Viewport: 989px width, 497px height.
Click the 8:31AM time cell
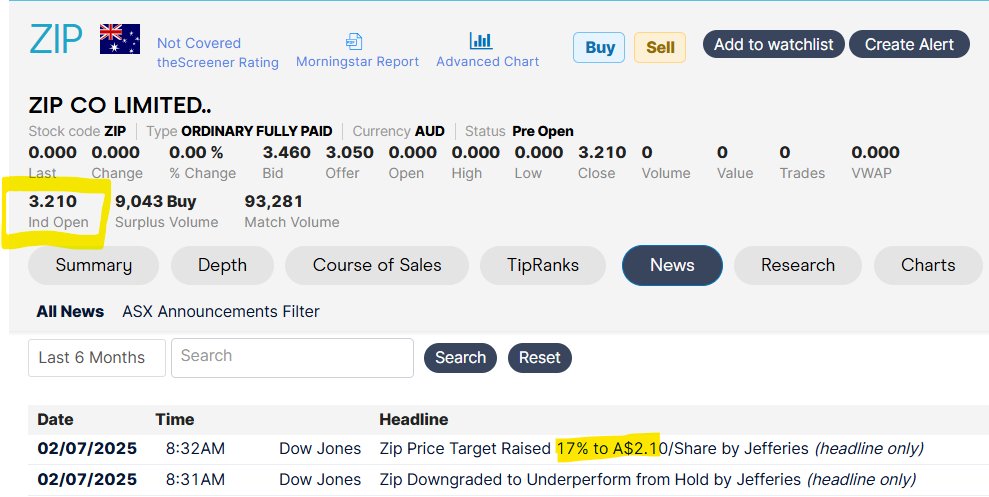click(x=196, y=479)
